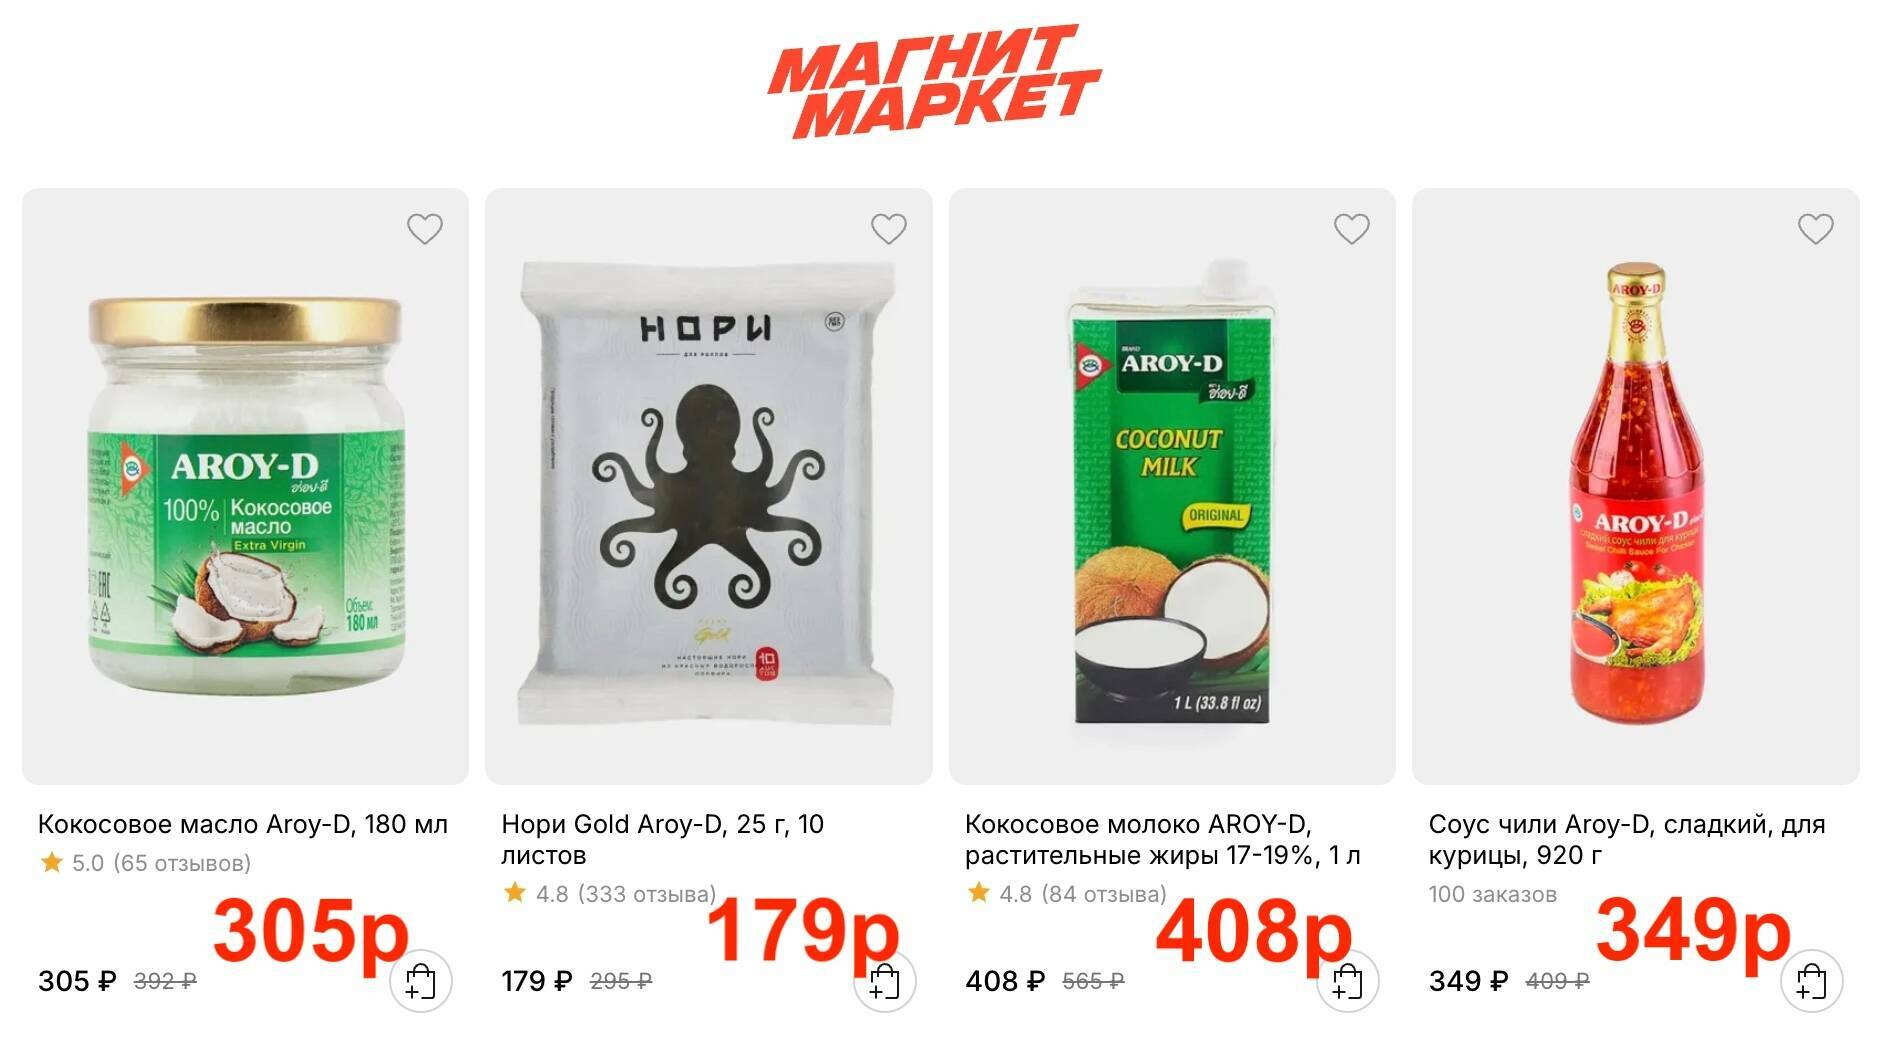Add Nori Gold 10 sheets to cart
1890x1038 pixels.
[x=884, y=981]
